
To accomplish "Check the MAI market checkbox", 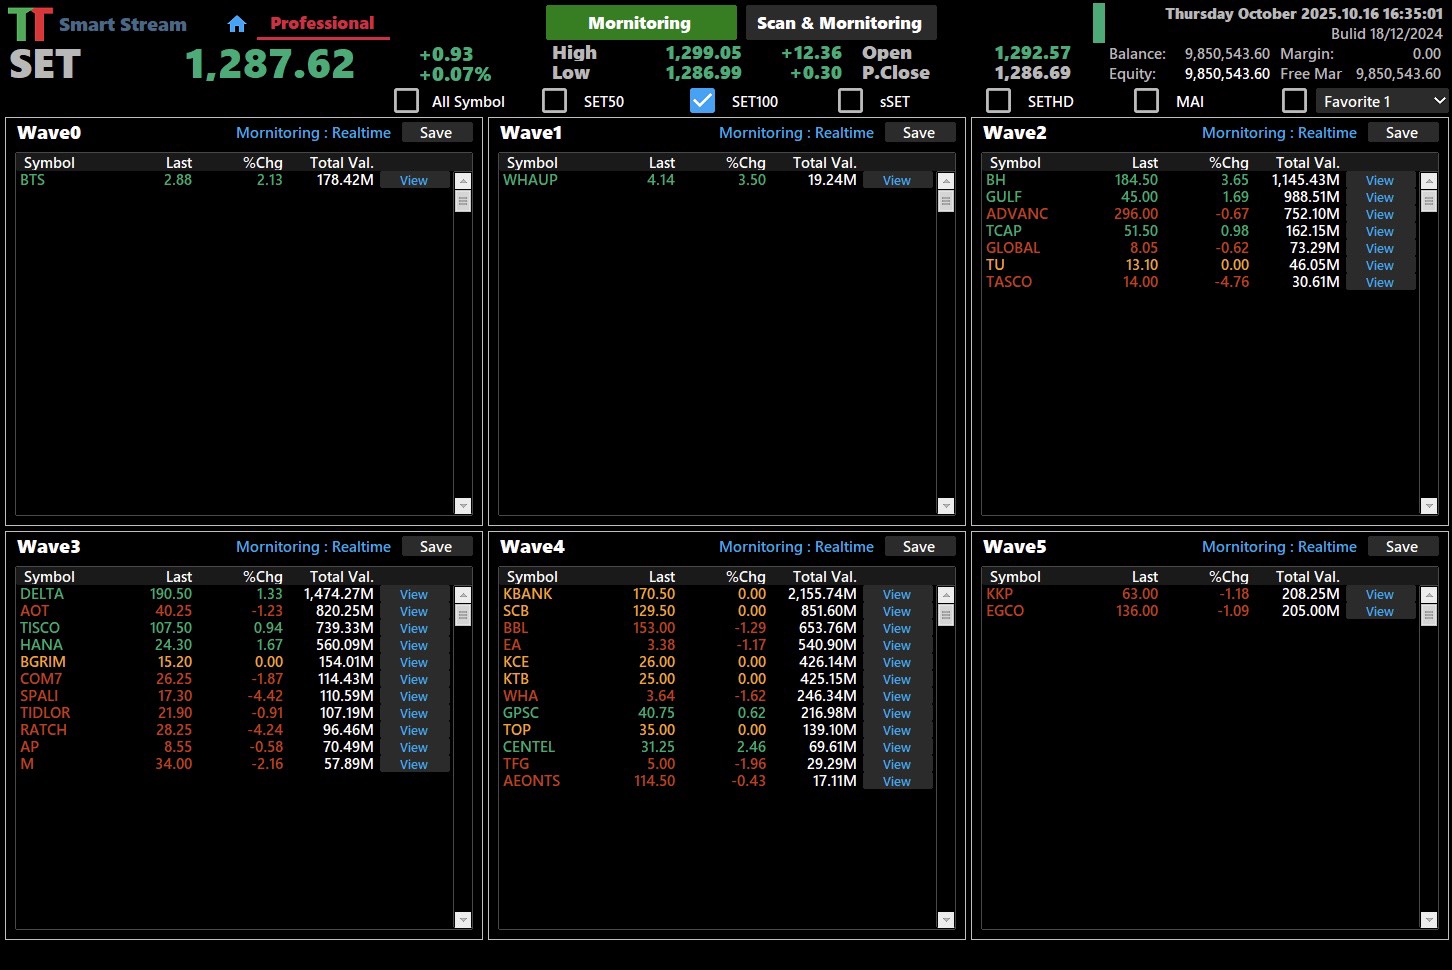I will pyautogui.click(x=1146, y=101).
